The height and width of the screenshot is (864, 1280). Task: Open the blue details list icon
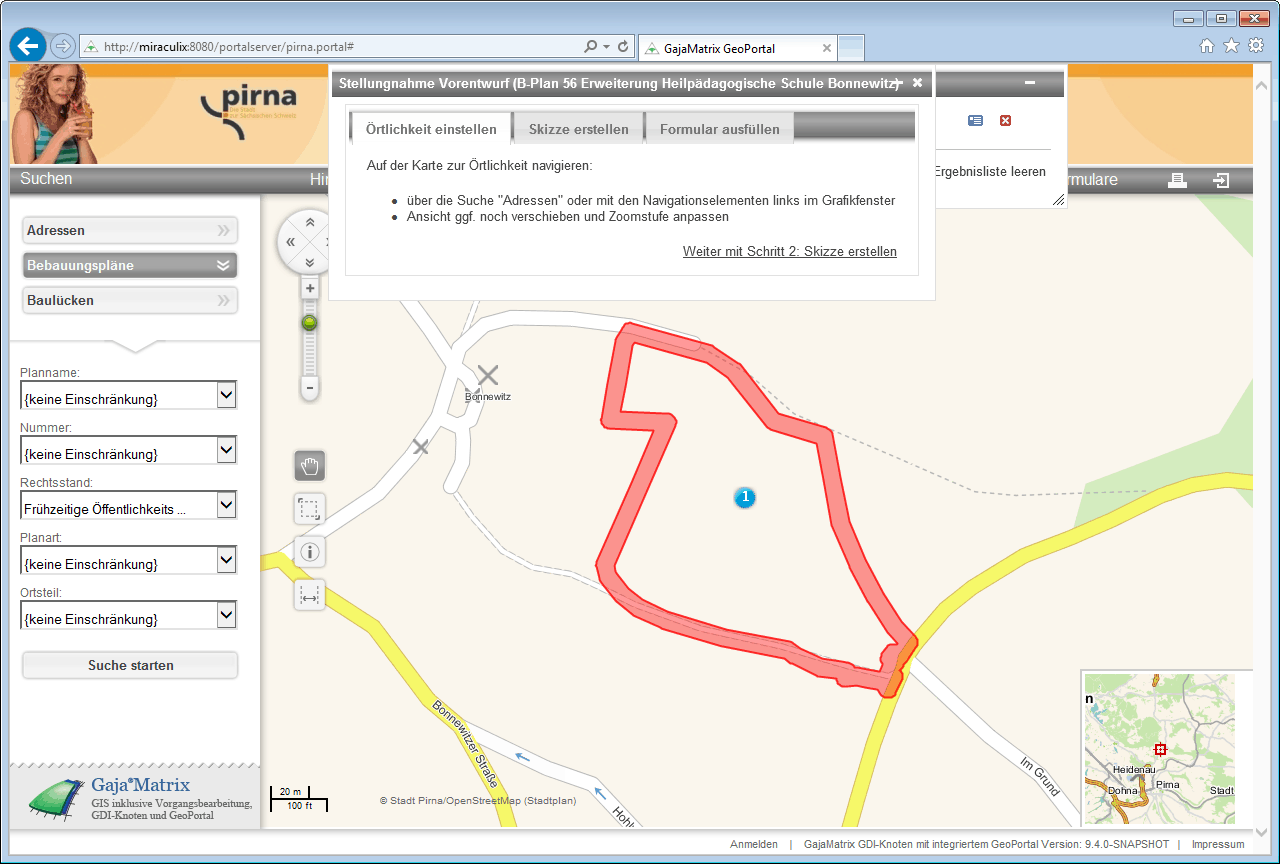click(x=975, y=121)
